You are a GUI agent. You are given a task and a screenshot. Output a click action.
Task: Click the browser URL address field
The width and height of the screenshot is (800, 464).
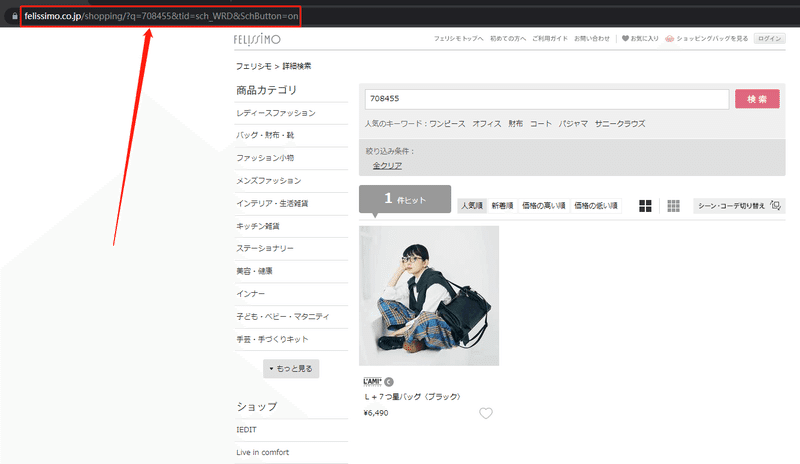click(161, 16)
